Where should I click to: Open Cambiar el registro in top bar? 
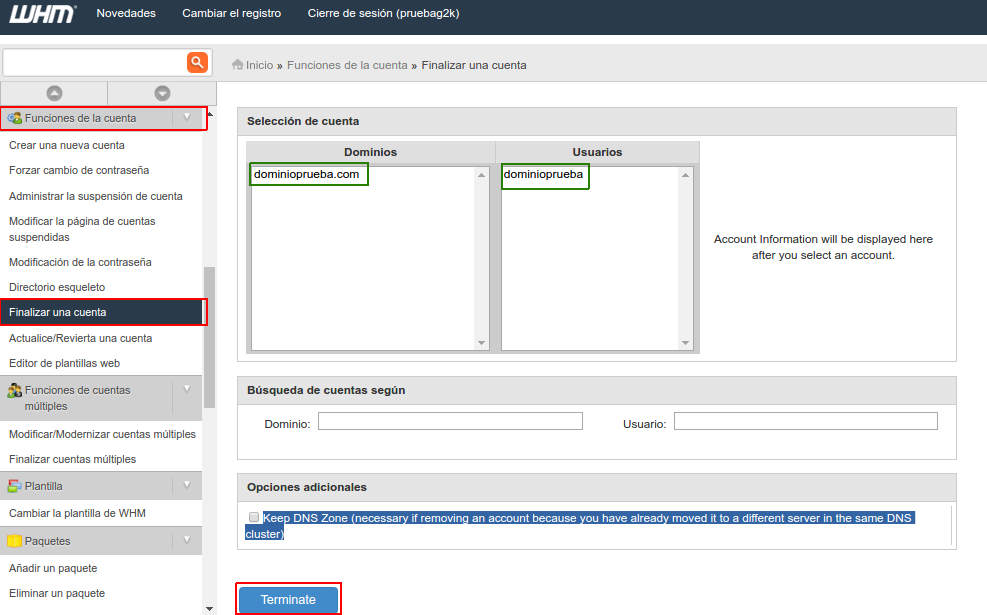(x=232, y=13)
